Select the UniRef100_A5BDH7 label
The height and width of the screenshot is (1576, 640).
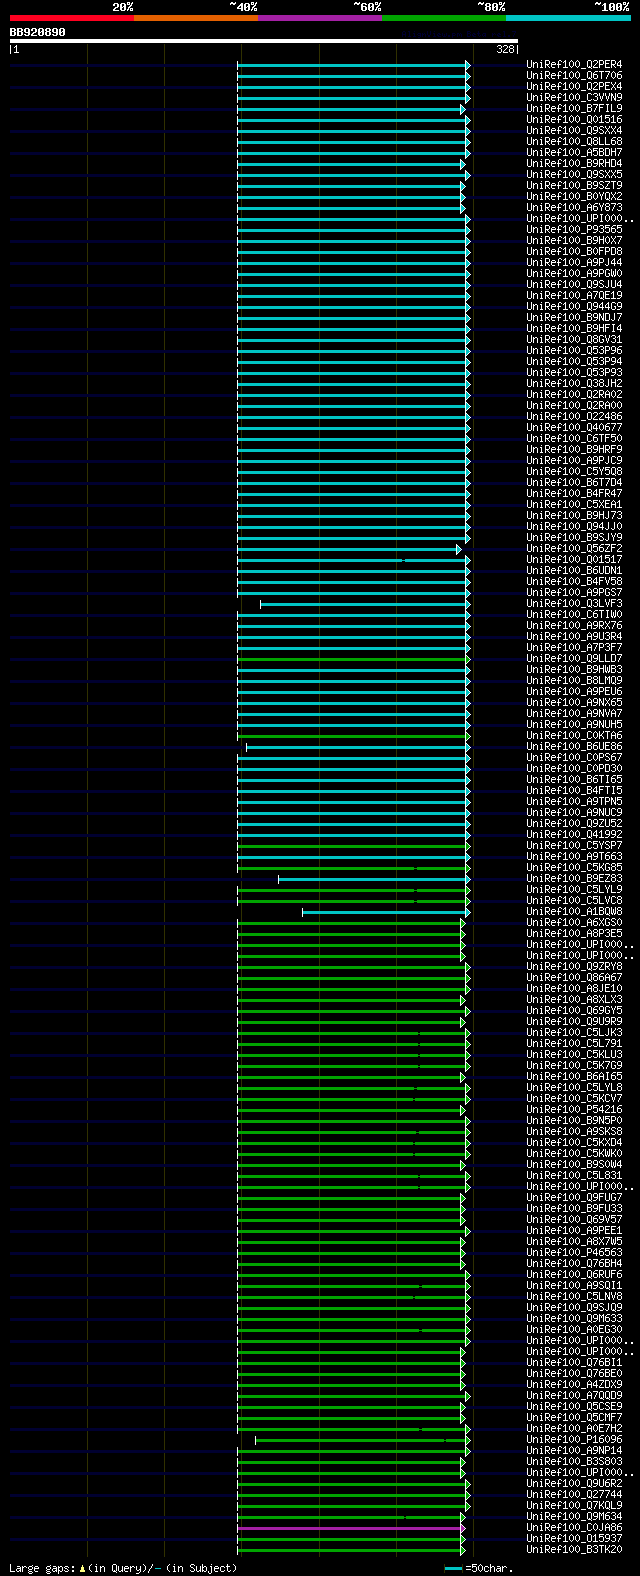coord(574,153)
